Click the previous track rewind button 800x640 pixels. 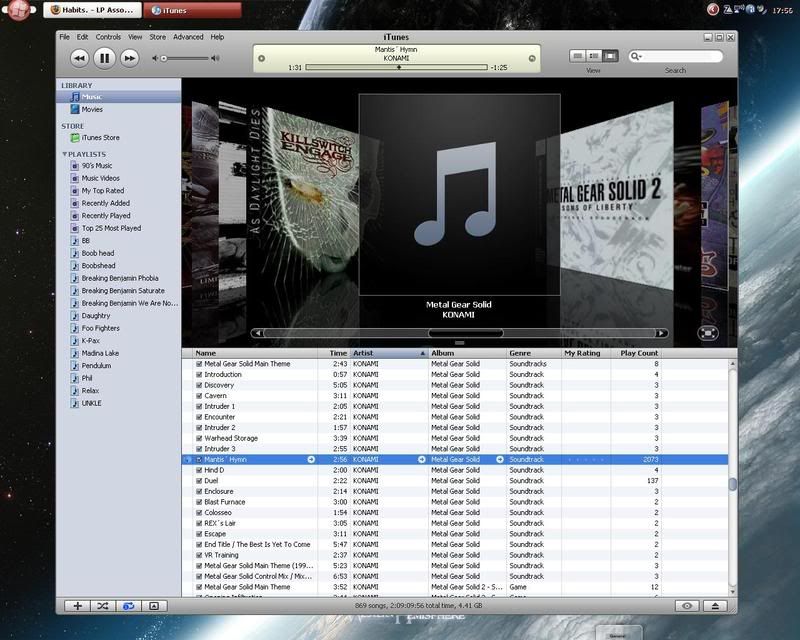79,58
